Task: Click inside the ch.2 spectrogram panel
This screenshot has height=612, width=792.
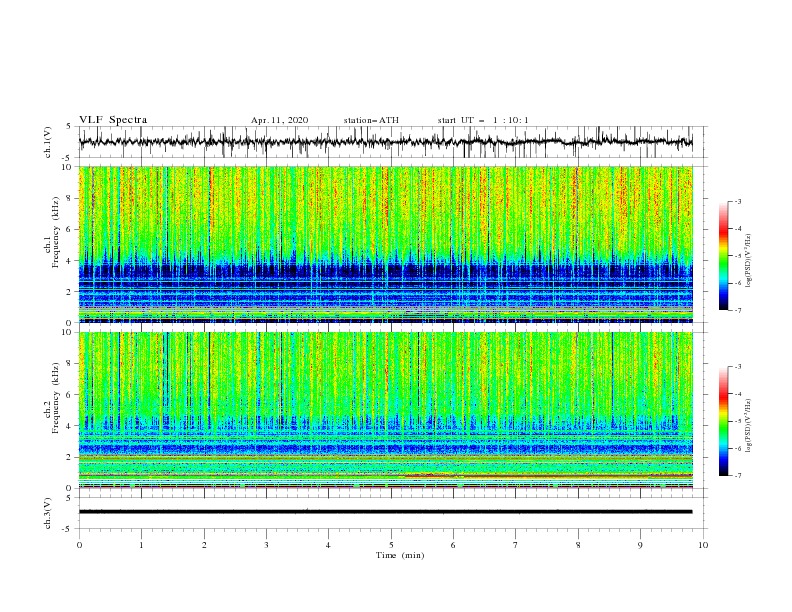Action: coord(385,410)
